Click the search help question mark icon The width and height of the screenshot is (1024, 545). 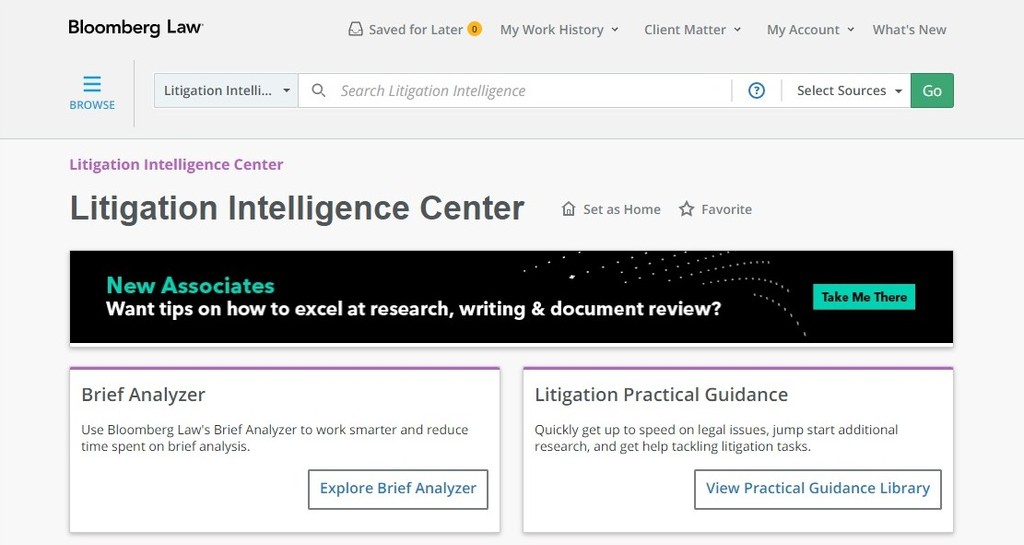tap(757, 91)
